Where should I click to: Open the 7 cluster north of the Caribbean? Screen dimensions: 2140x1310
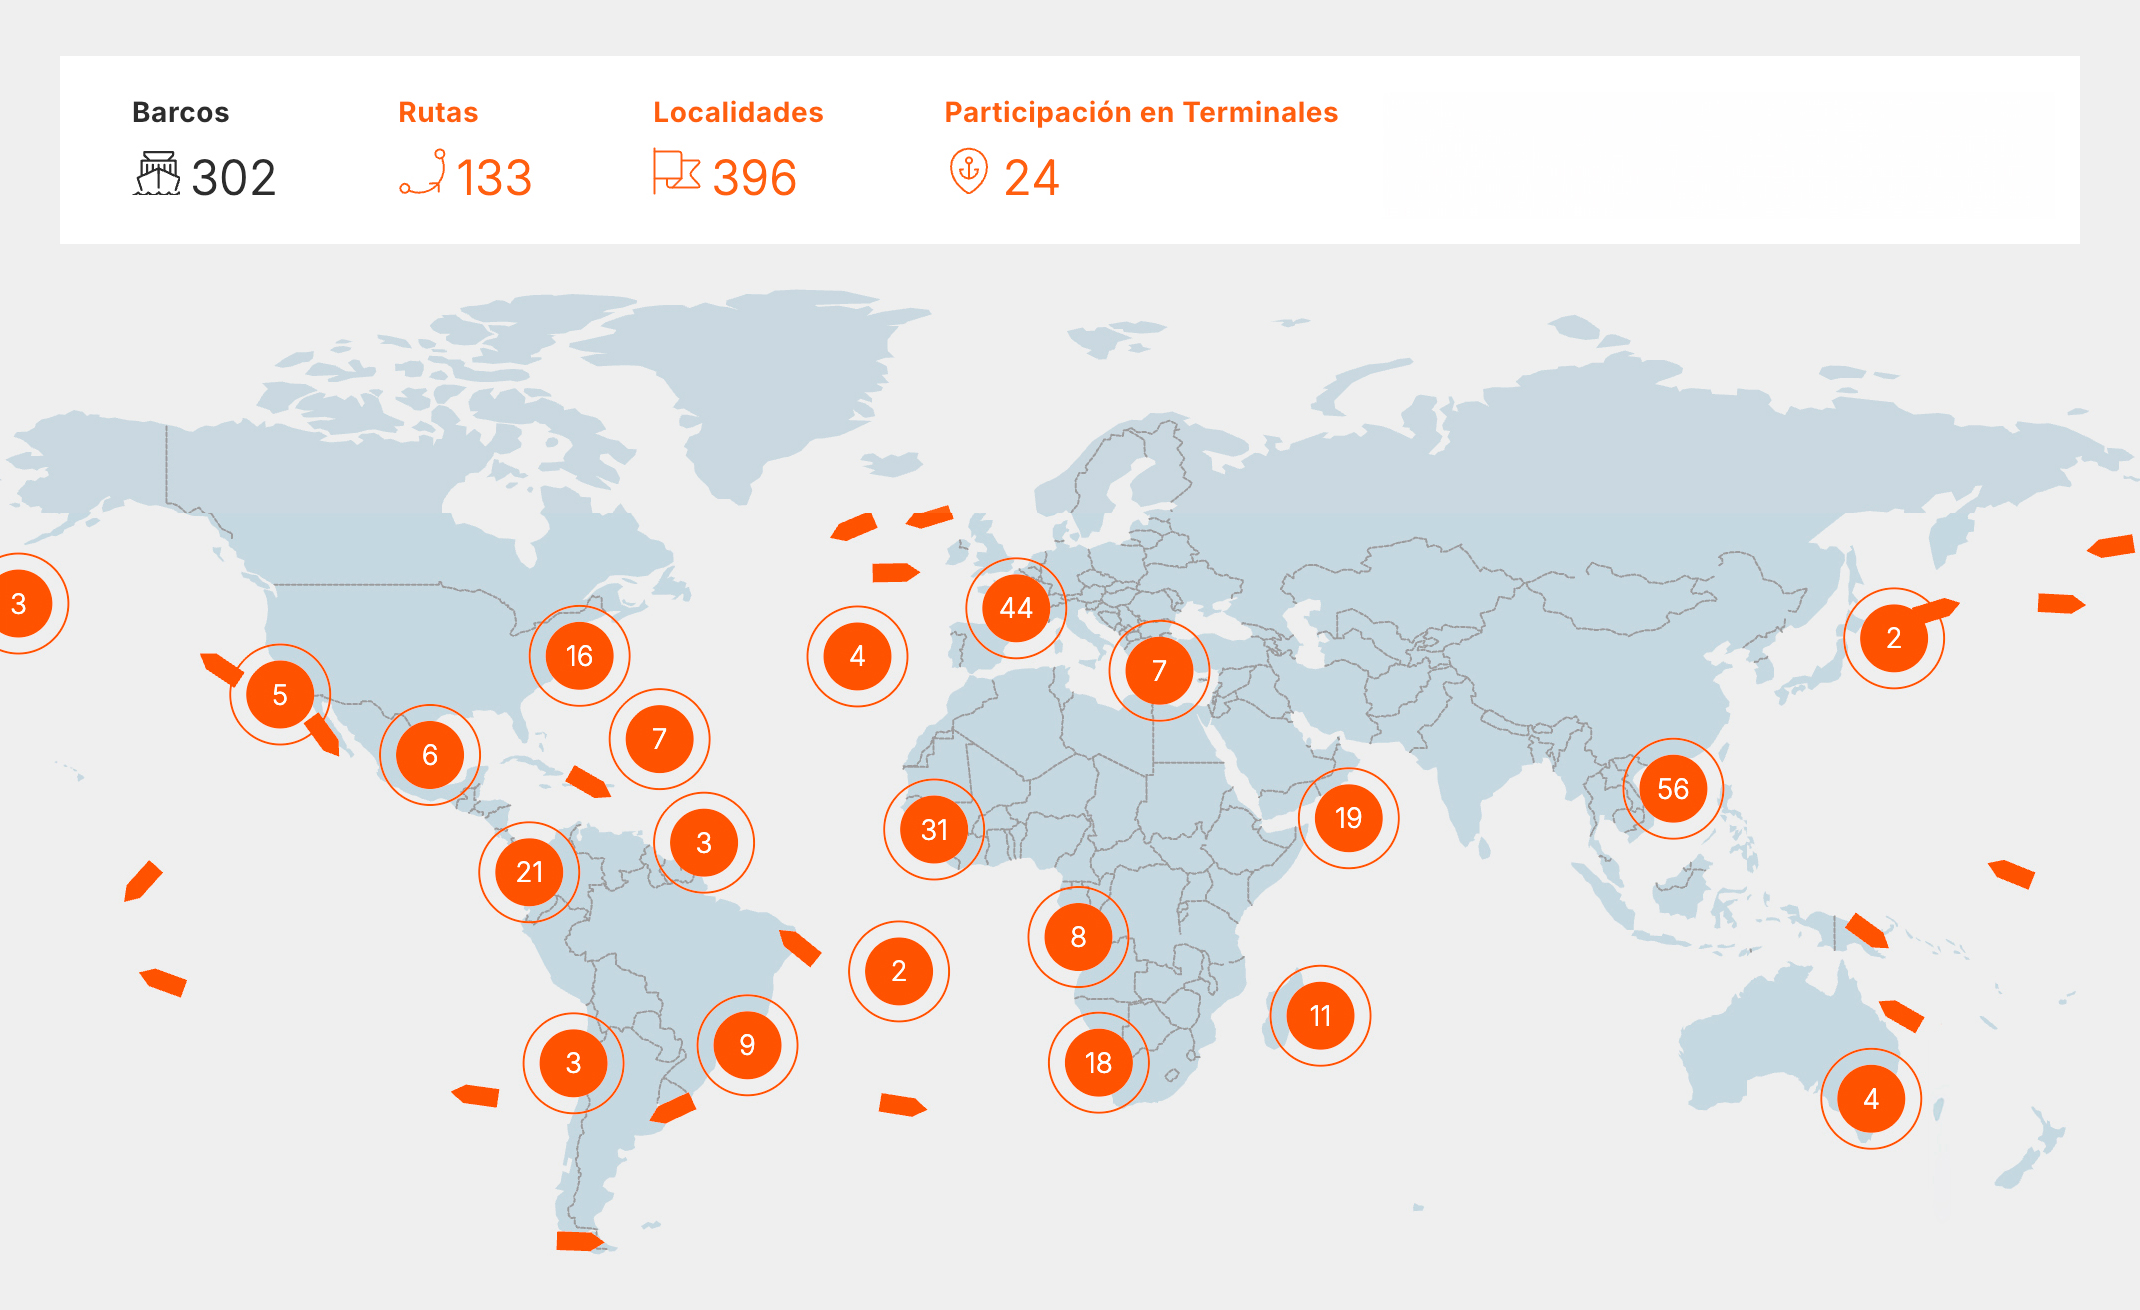click(x=659, y=739)
